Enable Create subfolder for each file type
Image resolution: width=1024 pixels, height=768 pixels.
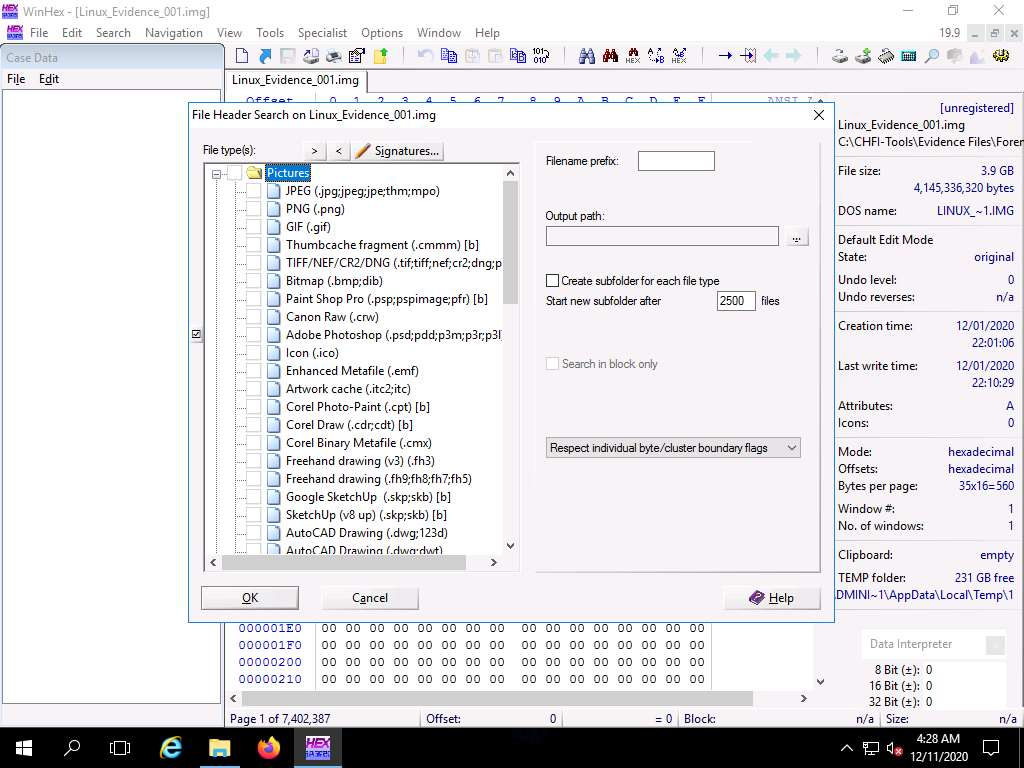[x=552, y=281]
